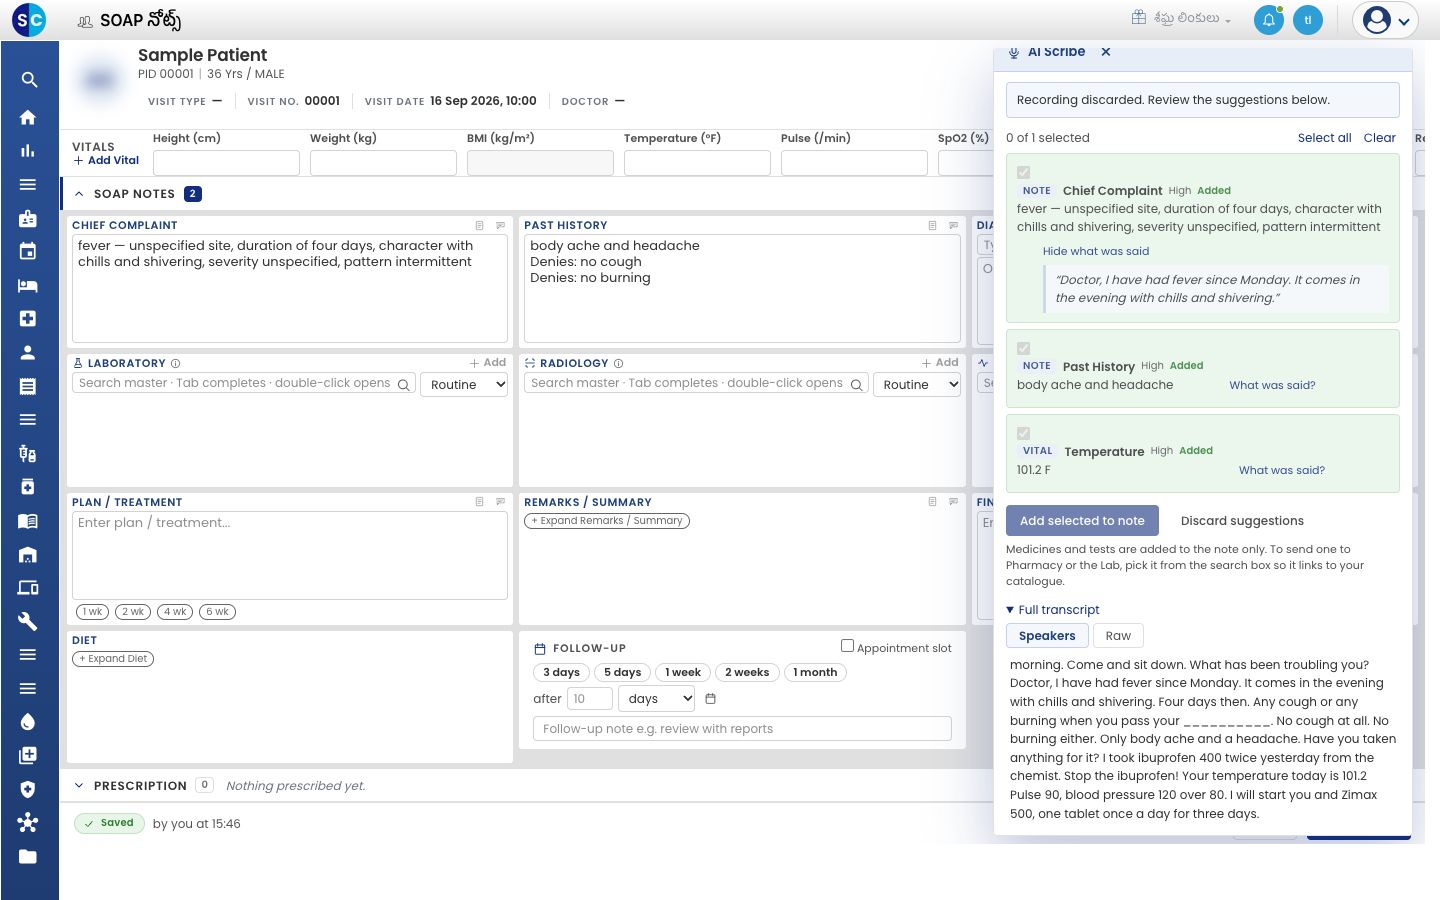Click the Laboratory info icon
Viewport: 1440px width, 900px height.
click(x=176, y=364)
